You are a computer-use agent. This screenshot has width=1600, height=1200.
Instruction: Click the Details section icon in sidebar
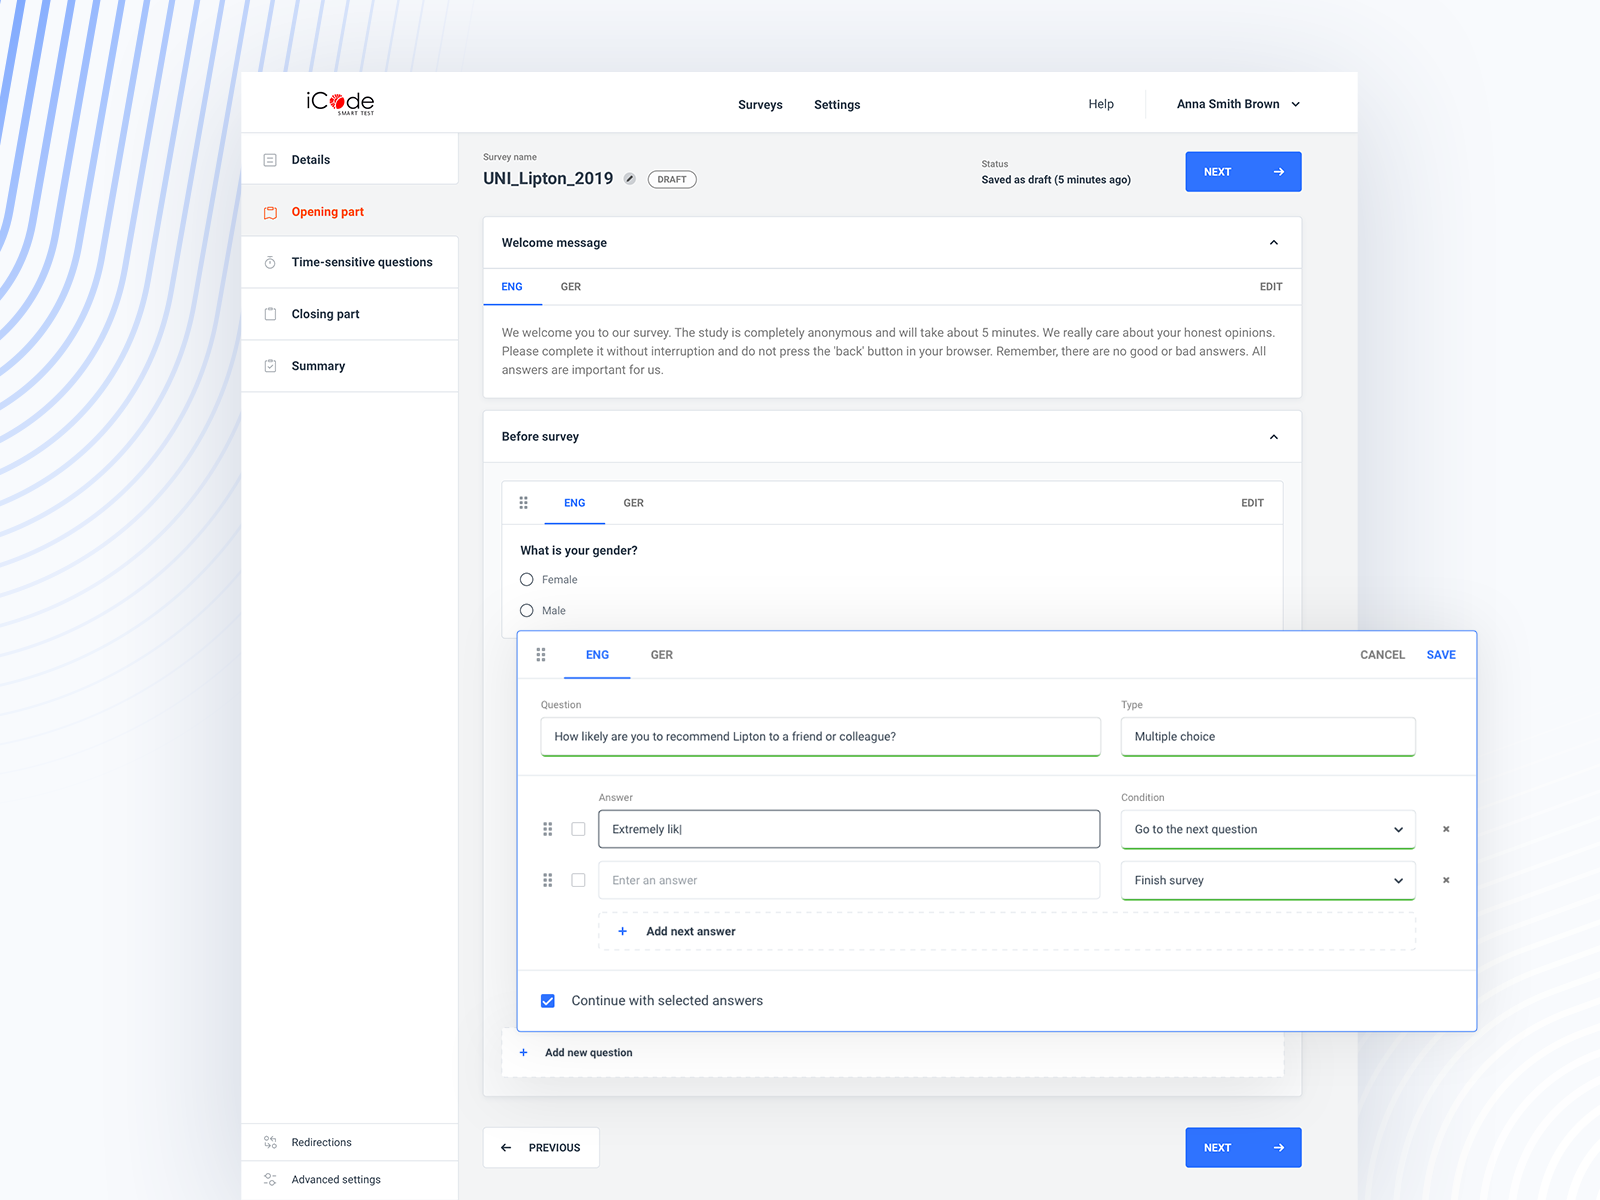coord(270,159)
